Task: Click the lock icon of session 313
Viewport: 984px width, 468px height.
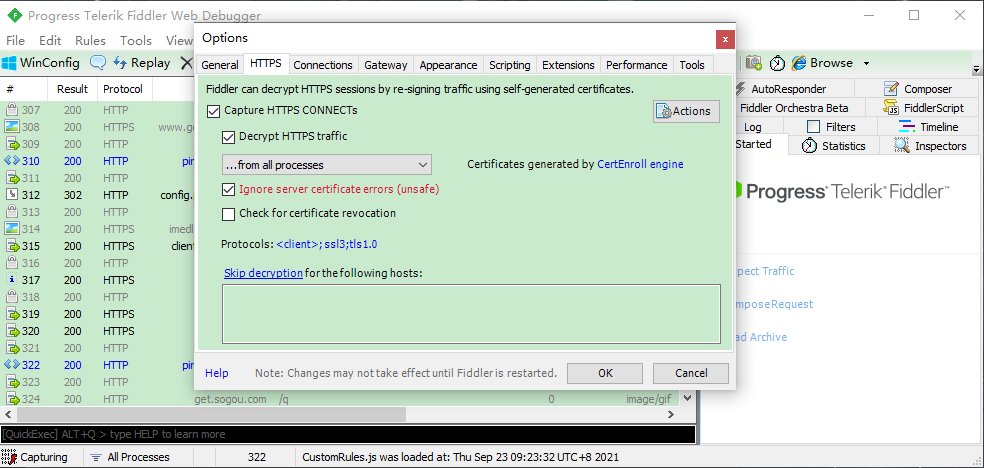Action: 11,211
